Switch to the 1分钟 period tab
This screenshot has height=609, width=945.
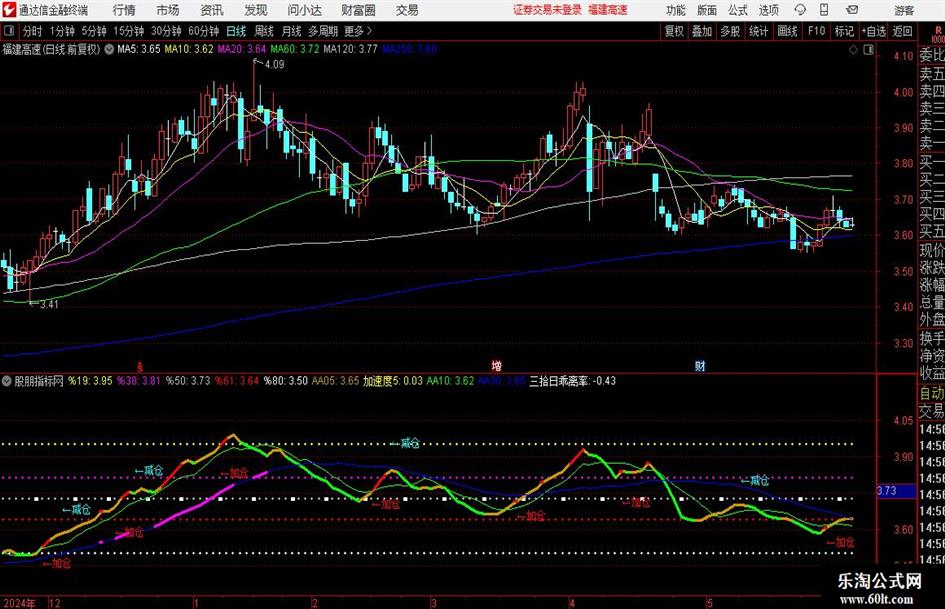click(x=61, y=31)
